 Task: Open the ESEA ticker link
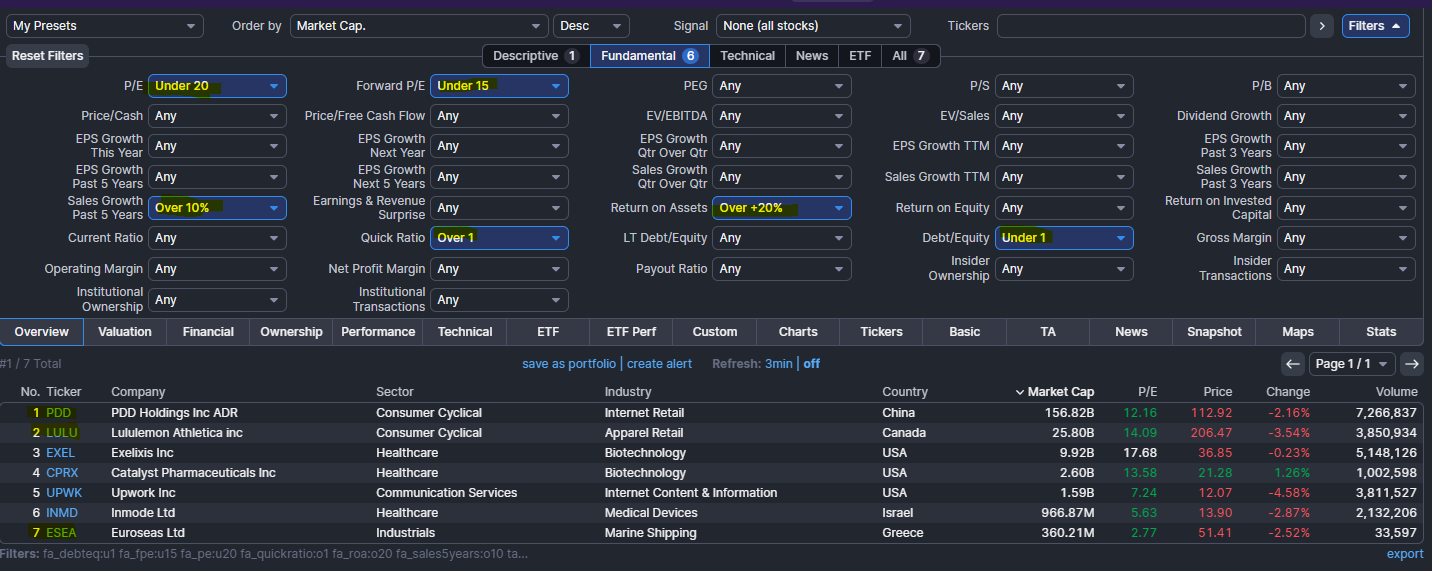point(61,533)
